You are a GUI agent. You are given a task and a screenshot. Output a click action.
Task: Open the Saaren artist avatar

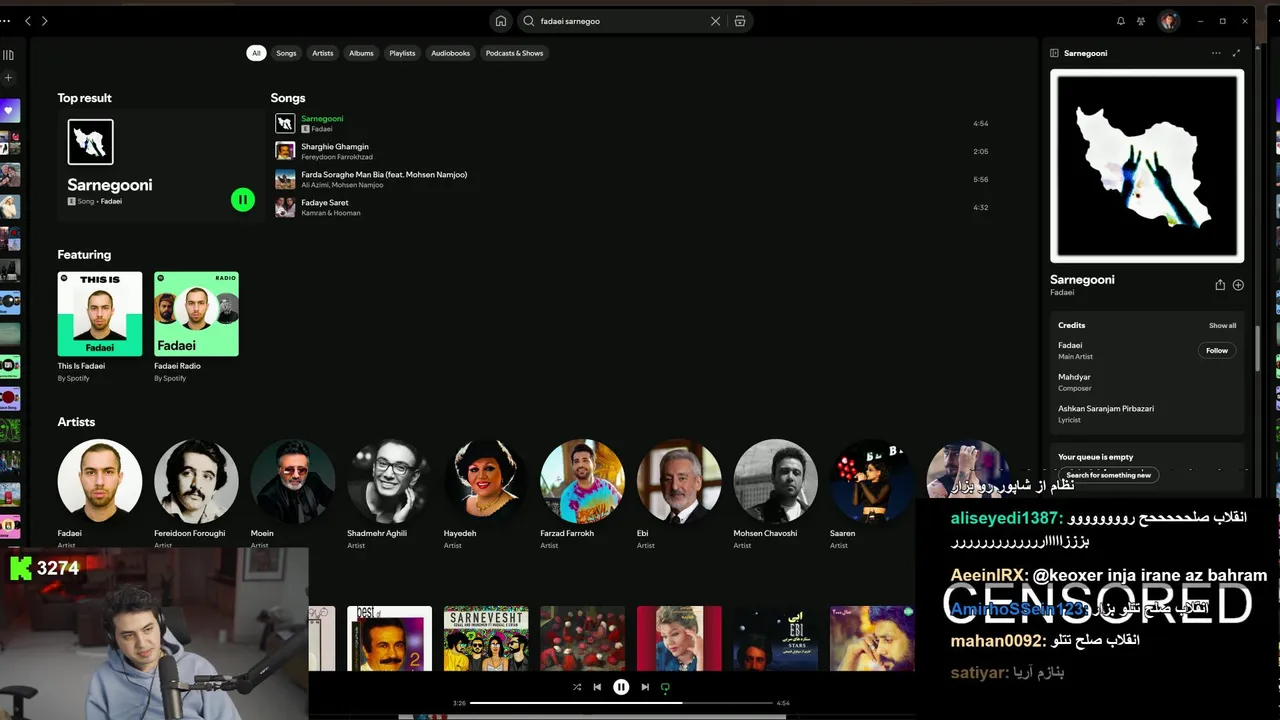pos(872,481)
